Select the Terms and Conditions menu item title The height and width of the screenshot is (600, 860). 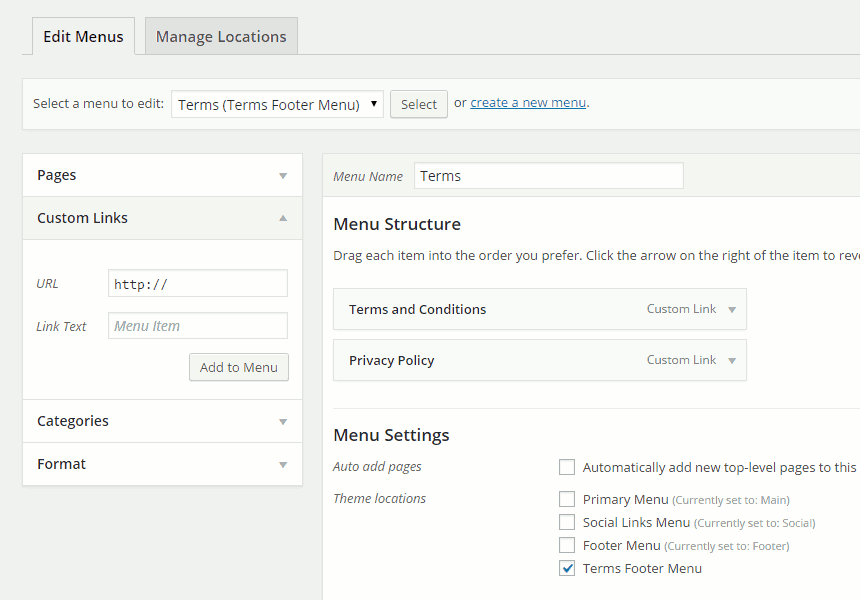(x=417, y=309)
